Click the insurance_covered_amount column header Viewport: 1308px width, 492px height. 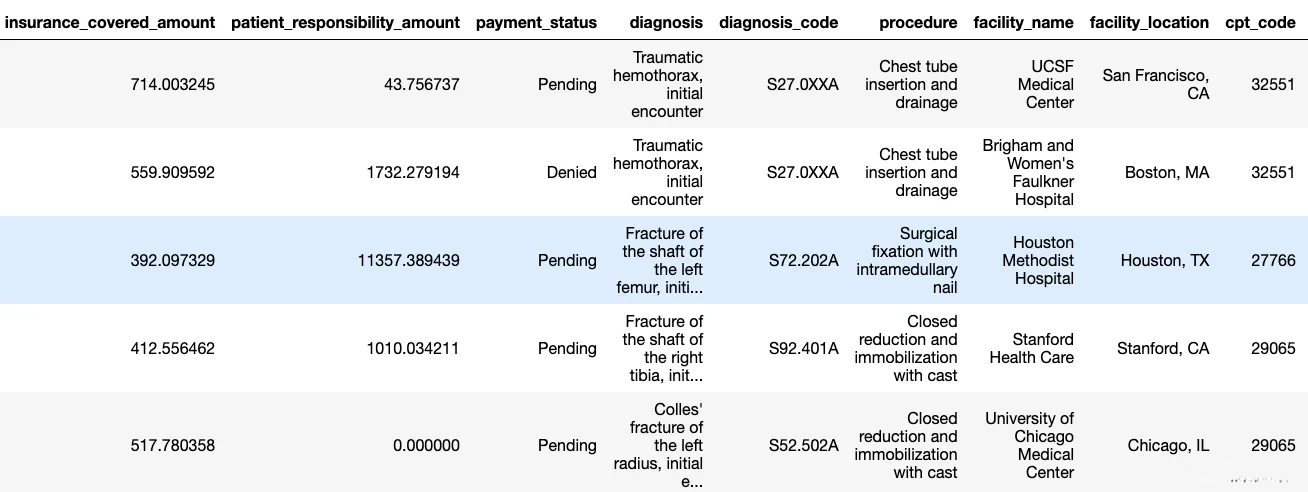[110, 22]
